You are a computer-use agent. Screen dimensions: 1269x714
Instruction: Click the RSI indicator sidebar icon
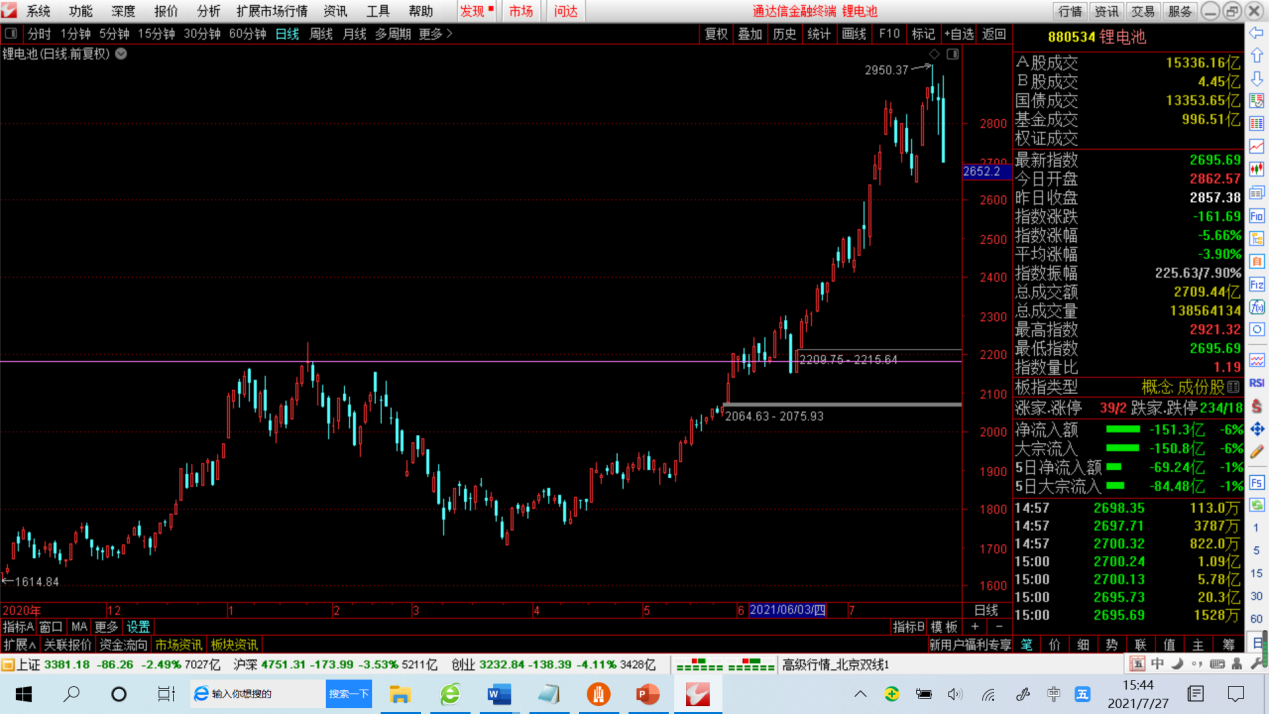click(x=1257, y=382)
